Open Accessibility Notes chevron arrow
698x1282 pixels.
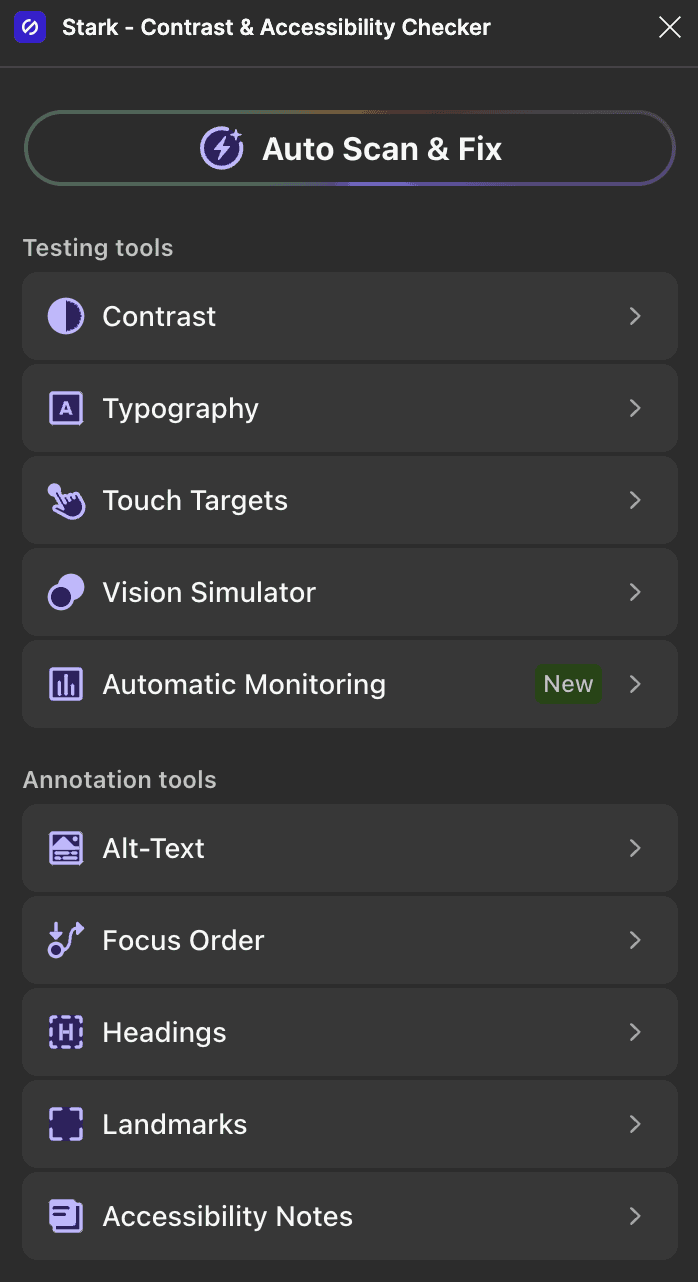[x=635, y=1216]
